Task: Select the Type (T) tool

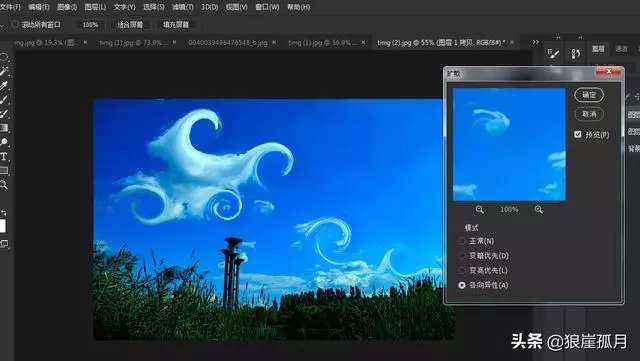Action: (x=4, y=157)
